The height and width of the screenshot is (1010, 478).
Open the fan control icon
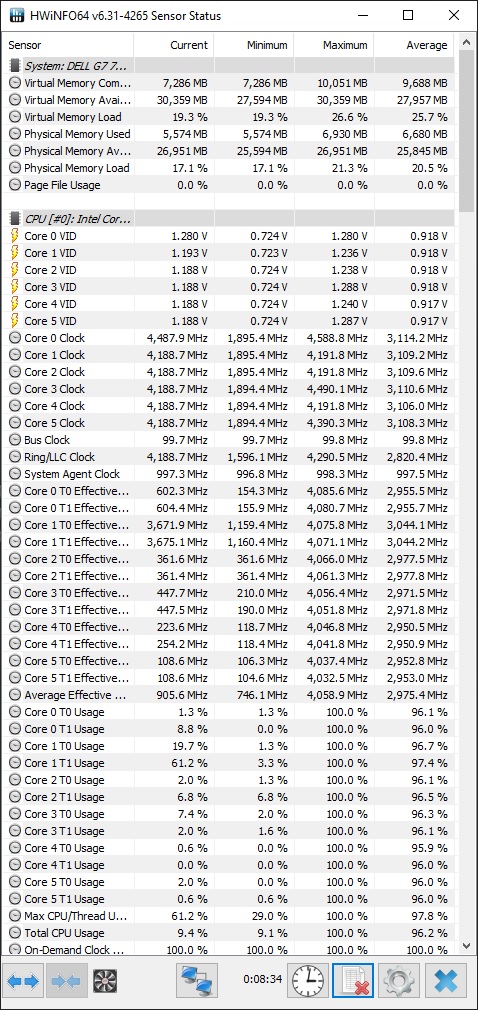pos(104,981)
